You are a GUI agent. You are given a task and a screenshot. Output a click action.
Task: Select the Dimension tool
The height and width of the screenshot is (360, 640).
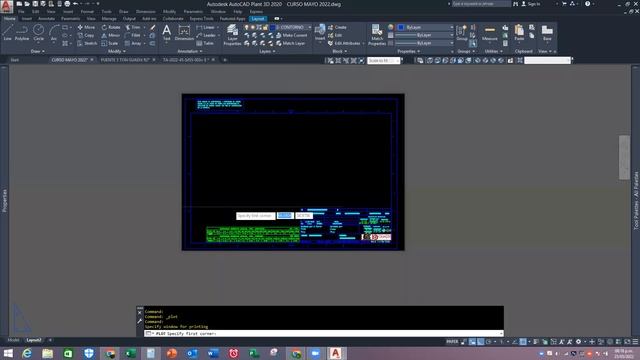(x=184, y=32)
